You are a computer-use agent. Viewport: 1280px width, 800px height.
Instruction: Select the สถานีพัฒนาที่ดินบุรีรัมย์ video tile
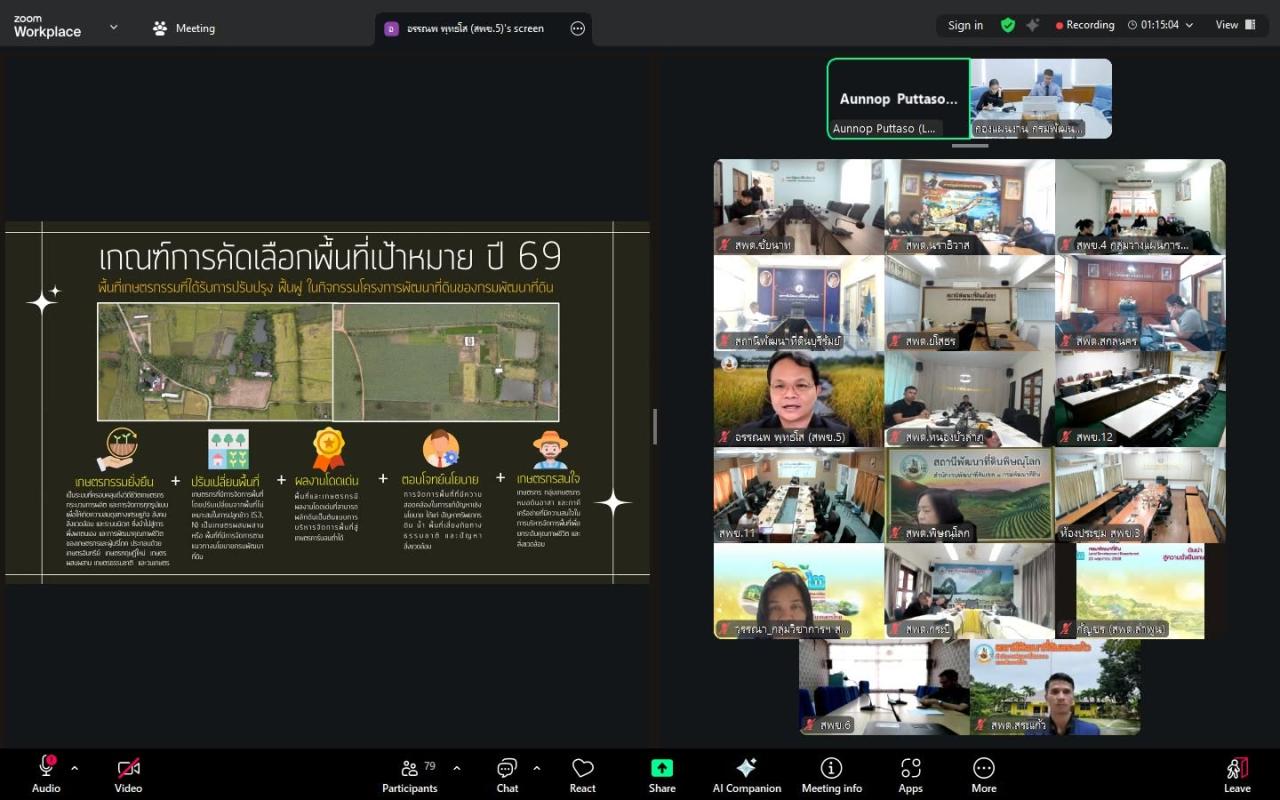coord(799,303)
